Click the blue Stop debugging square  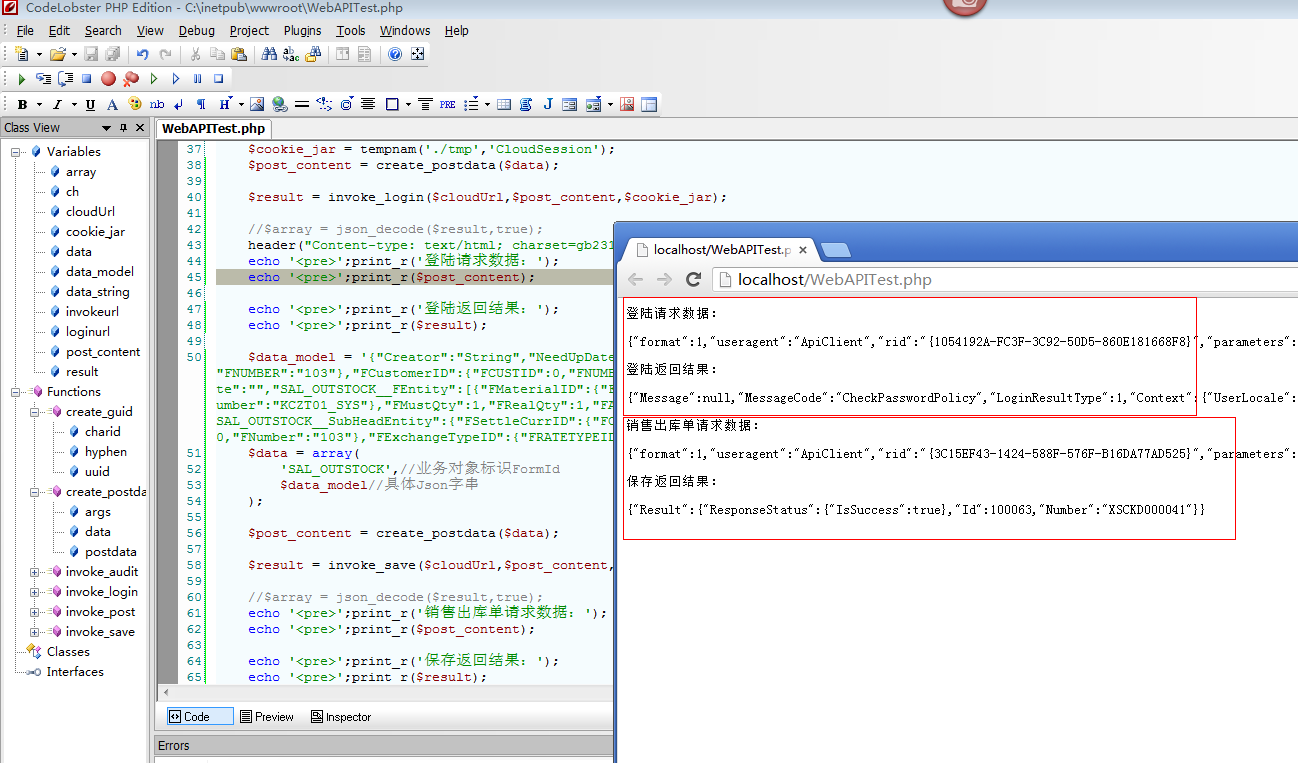pyautogui.click(x=86, y=78)
